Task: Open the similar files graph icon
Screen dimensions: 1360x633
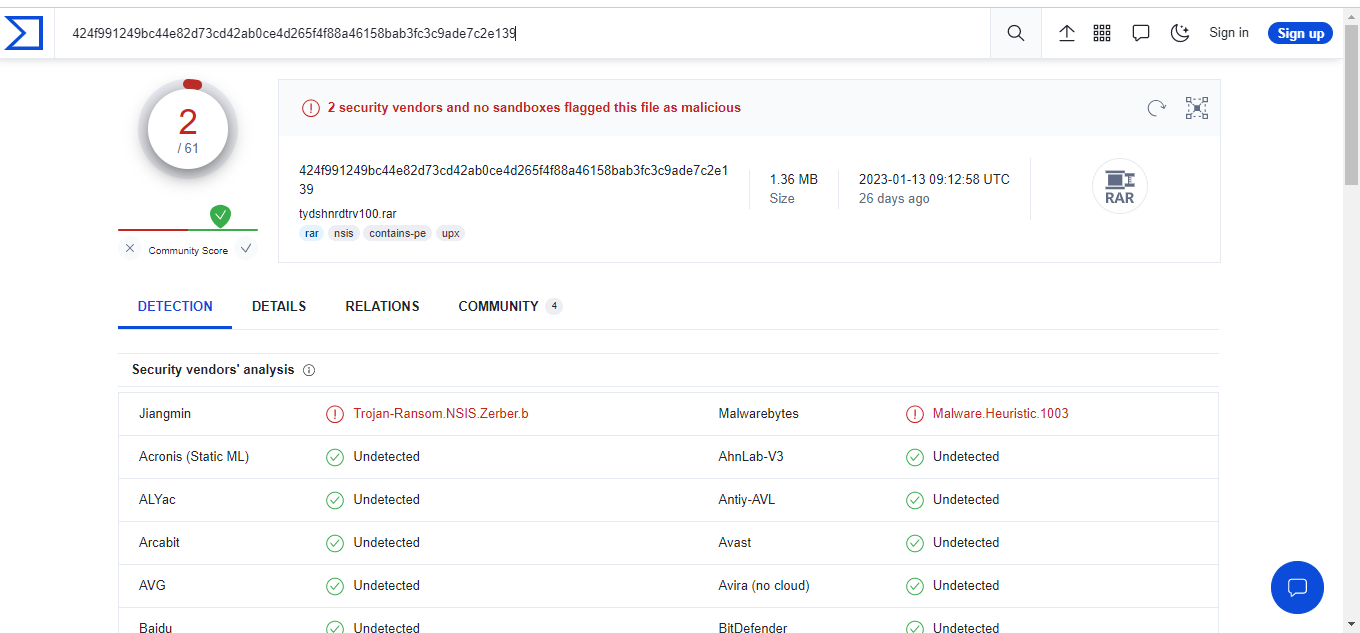Action: 1197,108
